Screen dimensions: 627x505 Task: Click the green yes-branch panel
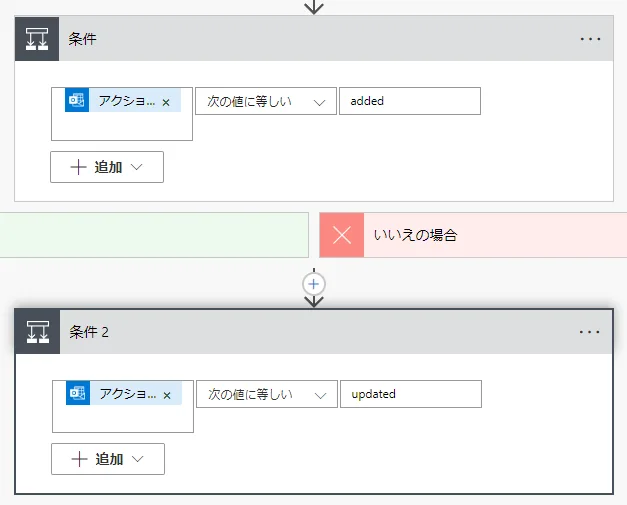(x=154, y=235)
